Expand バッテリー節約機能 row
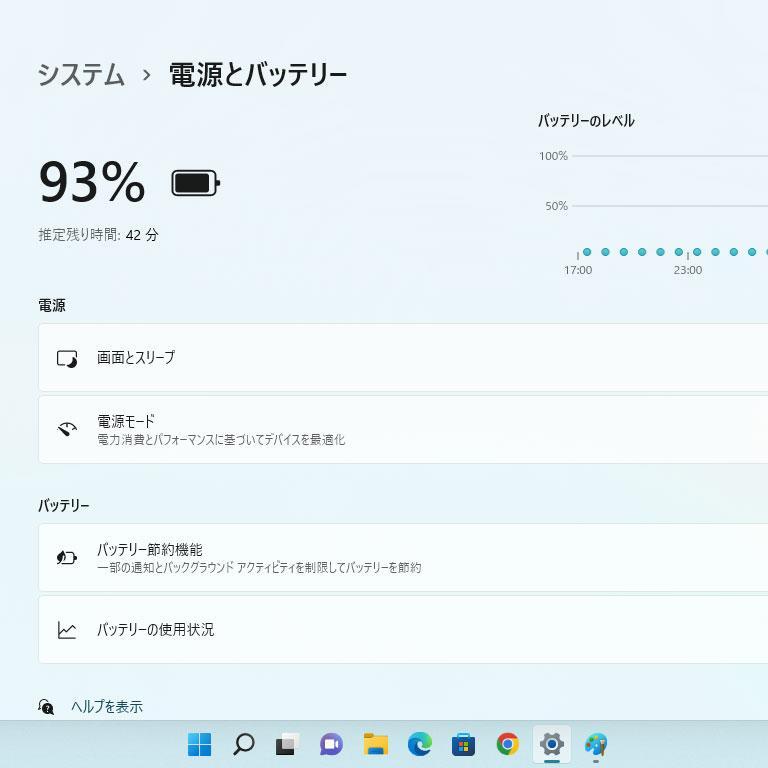The width and height of the screenshot is (768, 768). click(403, 558)
